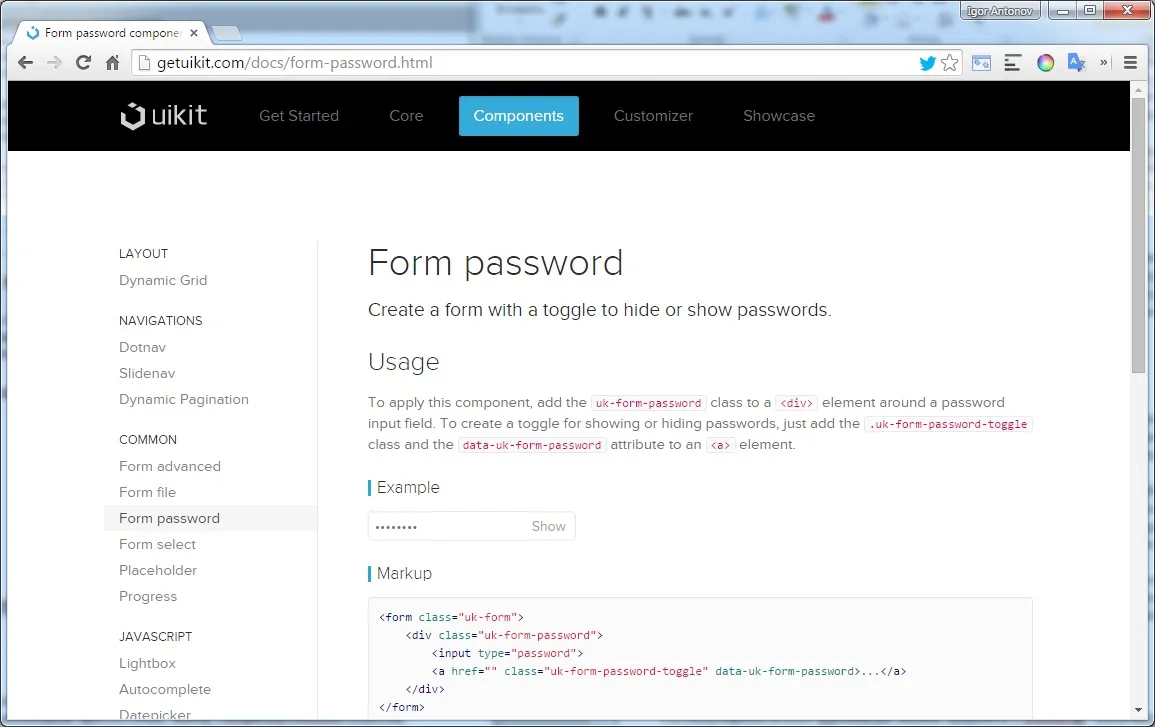Open Form select sidebar link
This screenshot has width=1155, height=727.
pos(158,544)
